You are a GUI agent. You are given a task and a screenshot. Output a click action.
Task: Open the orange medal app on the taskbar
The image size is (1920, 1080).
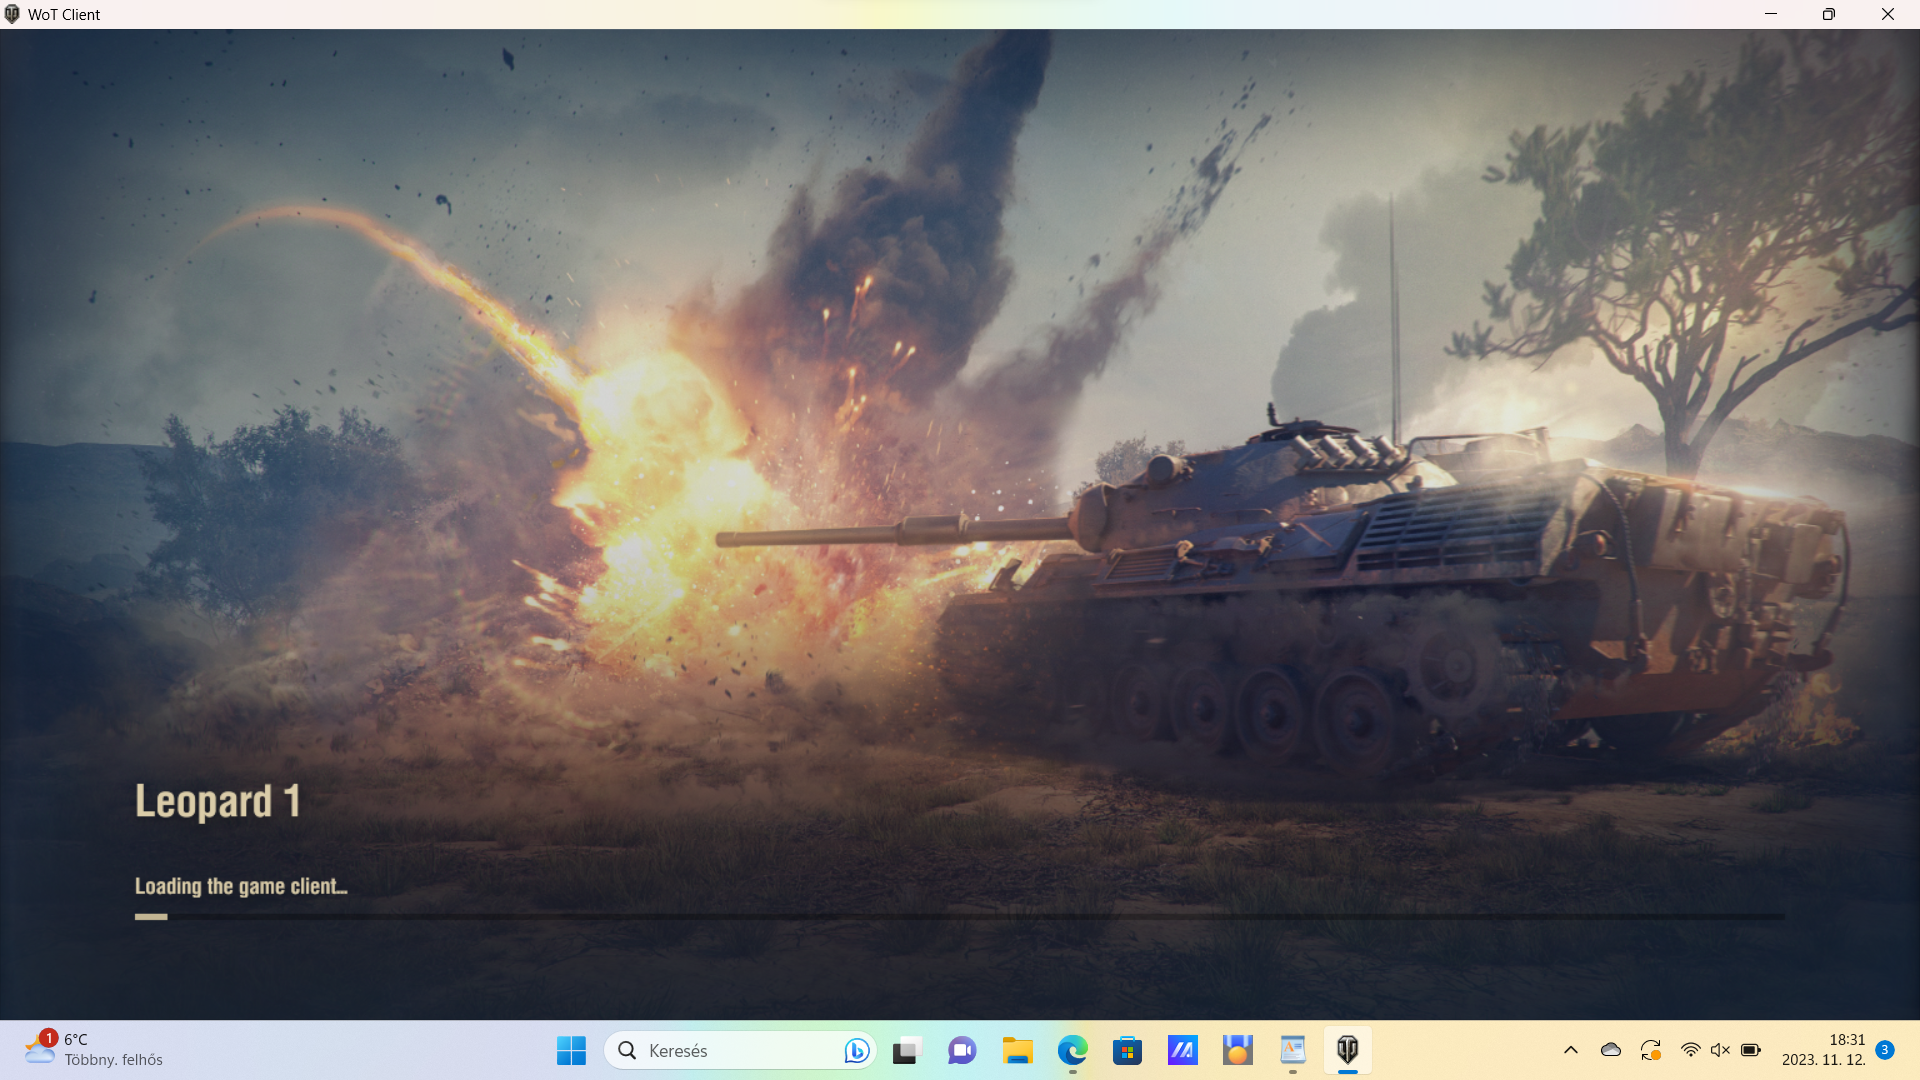click(x=1238, y=1050)
